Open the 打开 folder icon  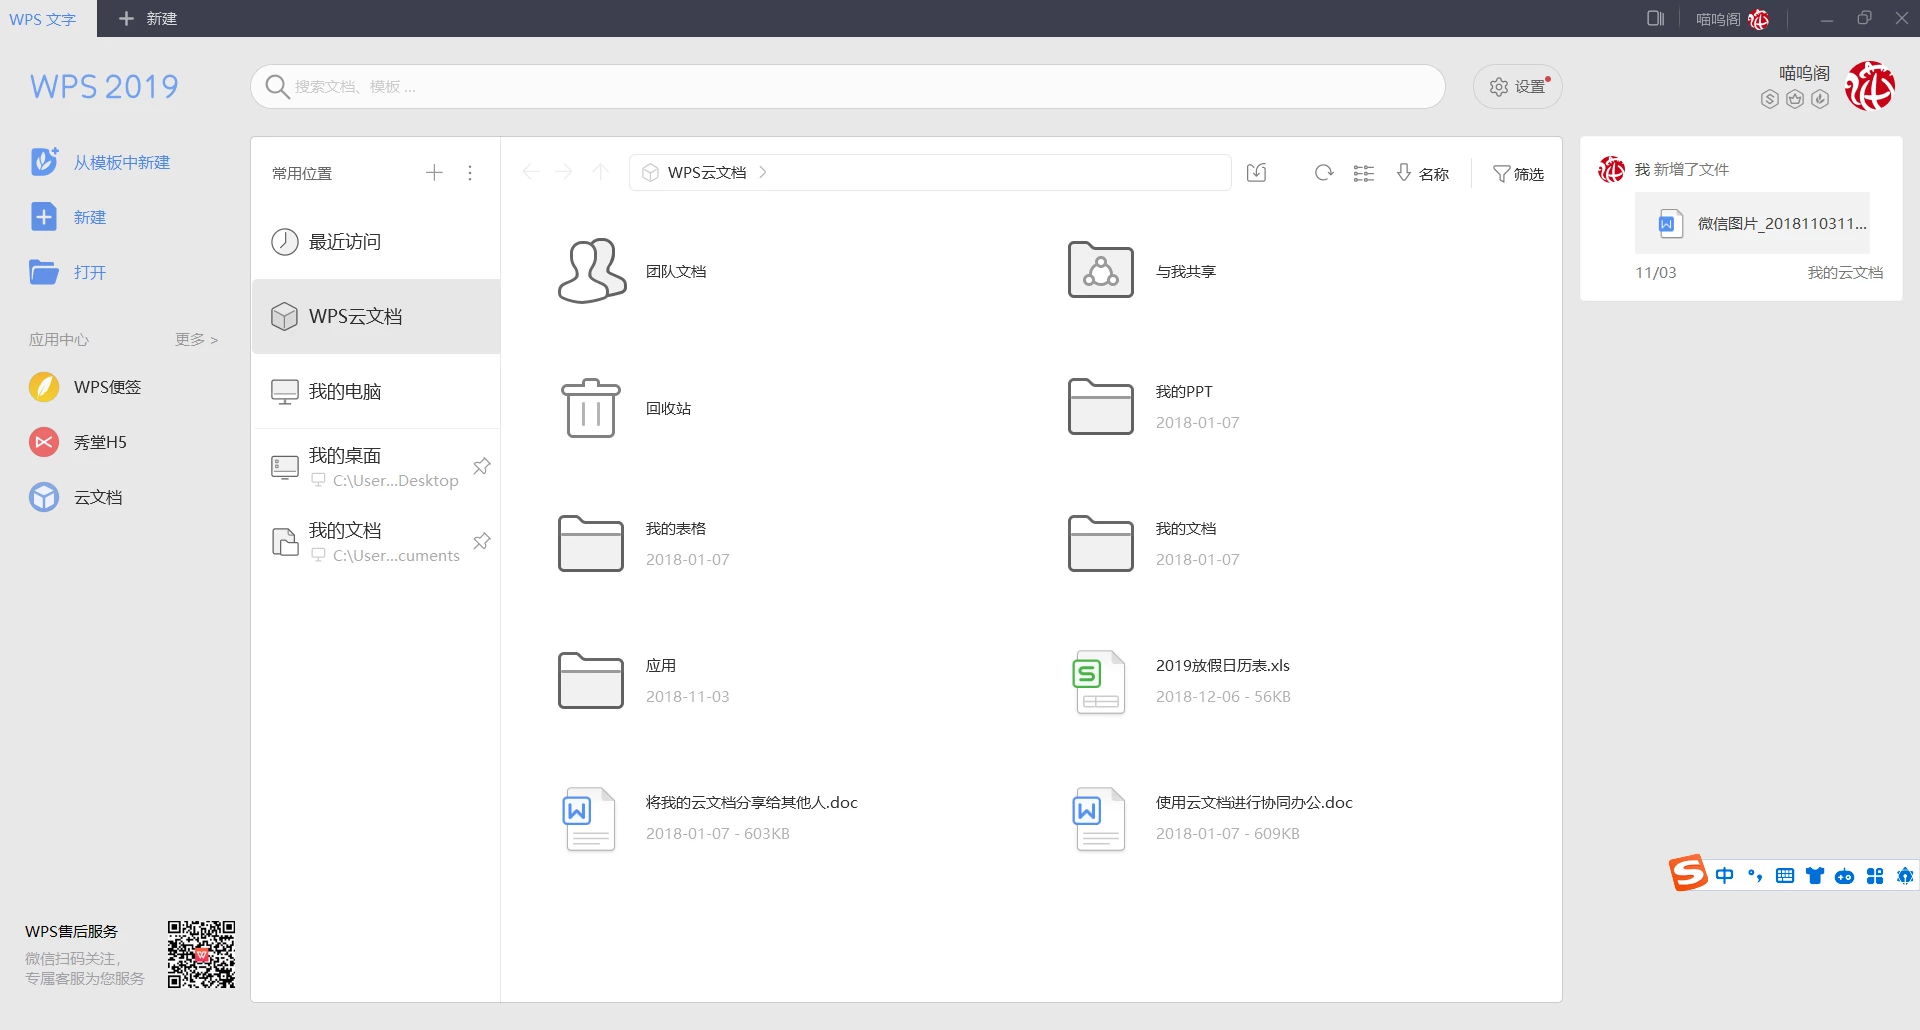pos(44,272)
